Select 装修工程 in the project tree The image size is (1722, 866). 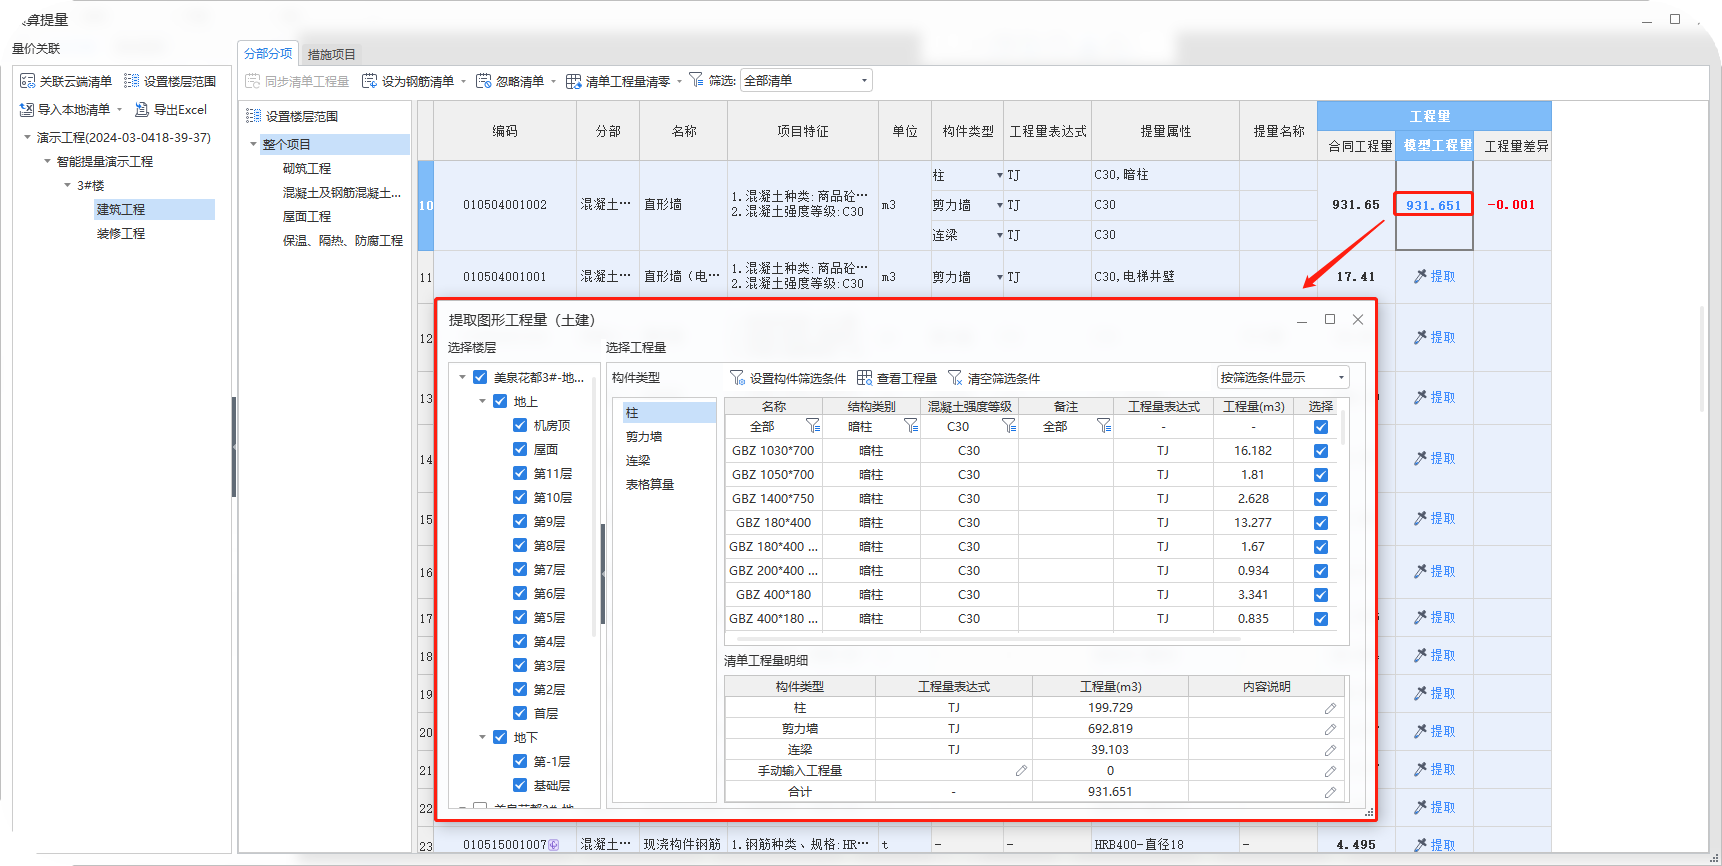click(x=121, y=233)
